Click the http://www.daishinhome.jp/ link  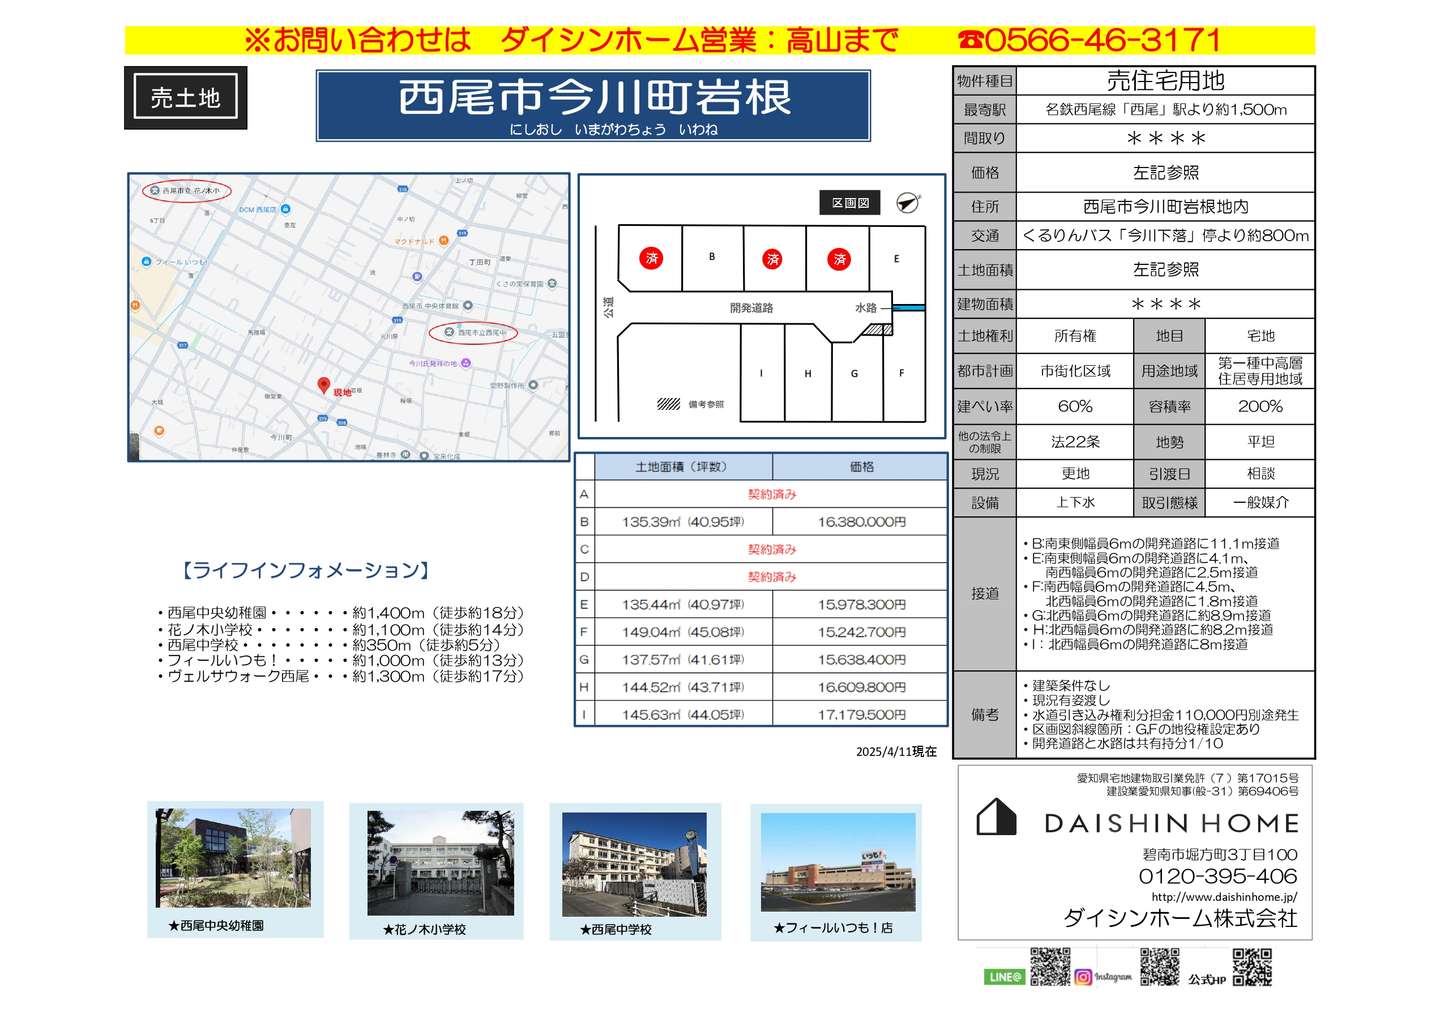pos(1224,898)
